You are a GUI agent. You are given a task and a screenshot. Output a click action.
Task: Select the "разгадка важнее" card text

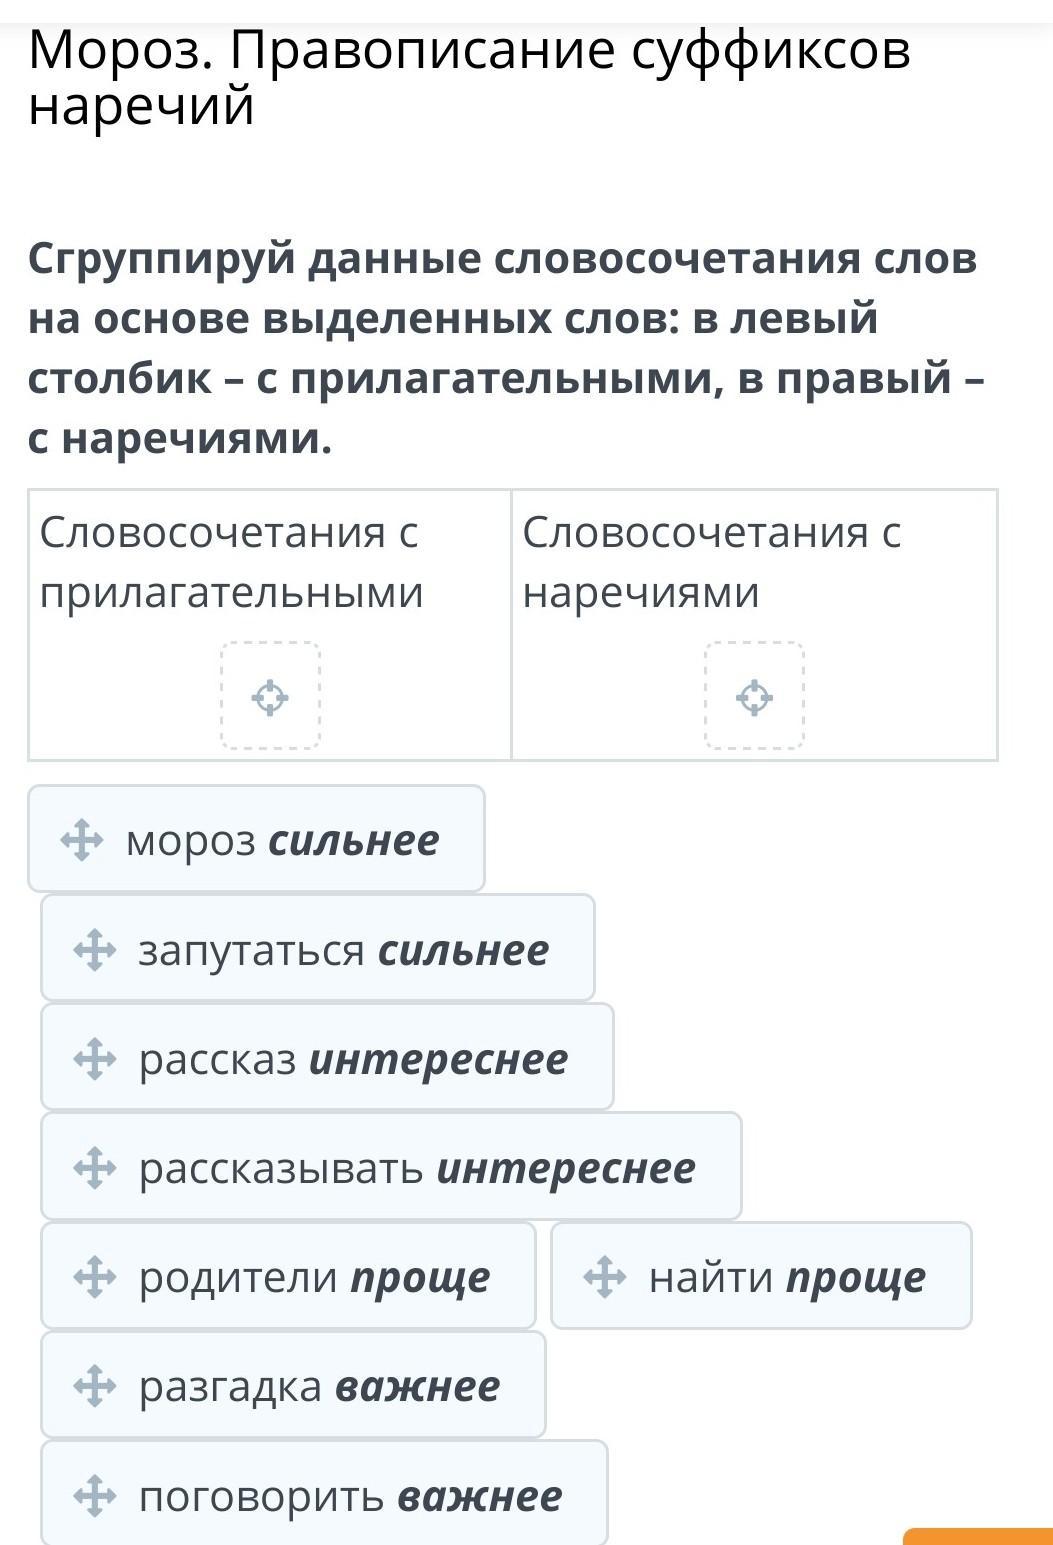pos(319,1387)
